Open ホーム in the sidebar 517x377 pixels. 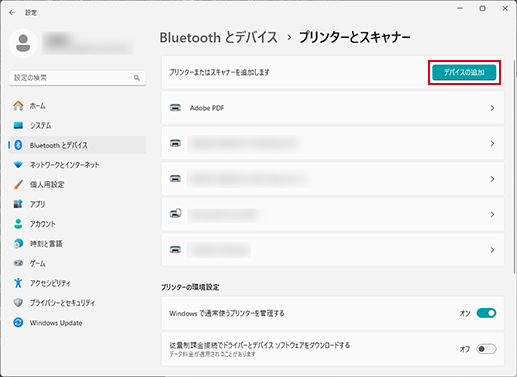[x=77, y=106]
